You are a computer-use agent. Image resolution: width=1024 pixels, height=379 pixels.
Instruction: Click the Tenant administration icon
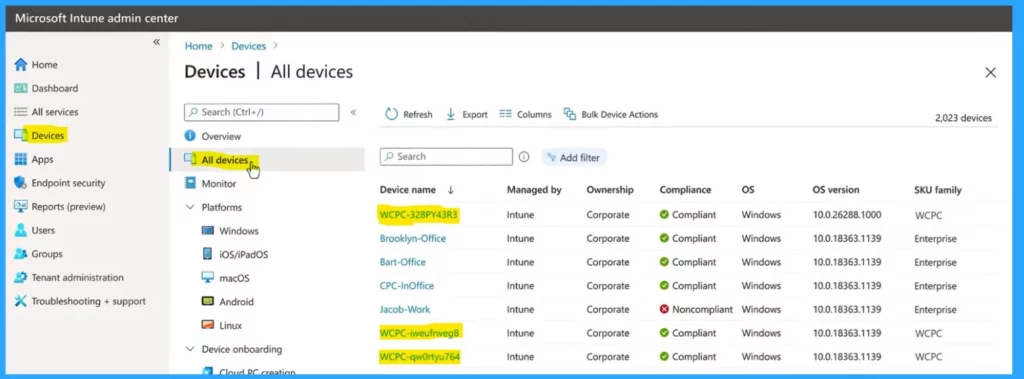[20, 277]
